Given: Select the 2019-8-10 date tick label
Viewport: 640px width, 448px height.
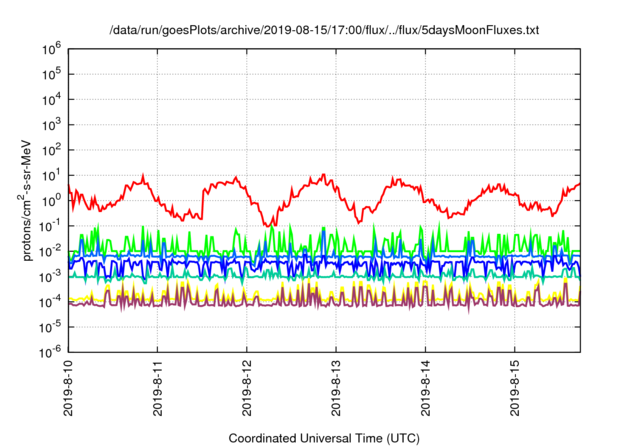Looking at the screenshot, I should 68,390.
